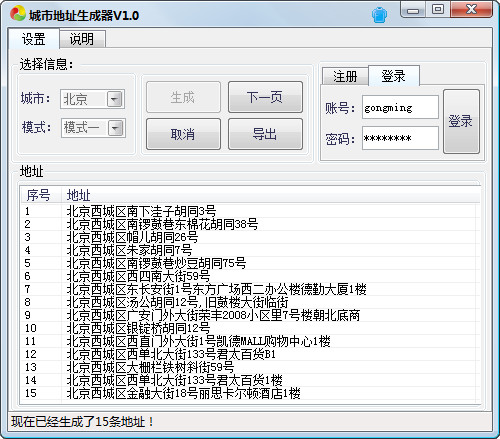Minimize the 城市地址生成器 window
Screen dimensions: 500x439
(413, 10)
